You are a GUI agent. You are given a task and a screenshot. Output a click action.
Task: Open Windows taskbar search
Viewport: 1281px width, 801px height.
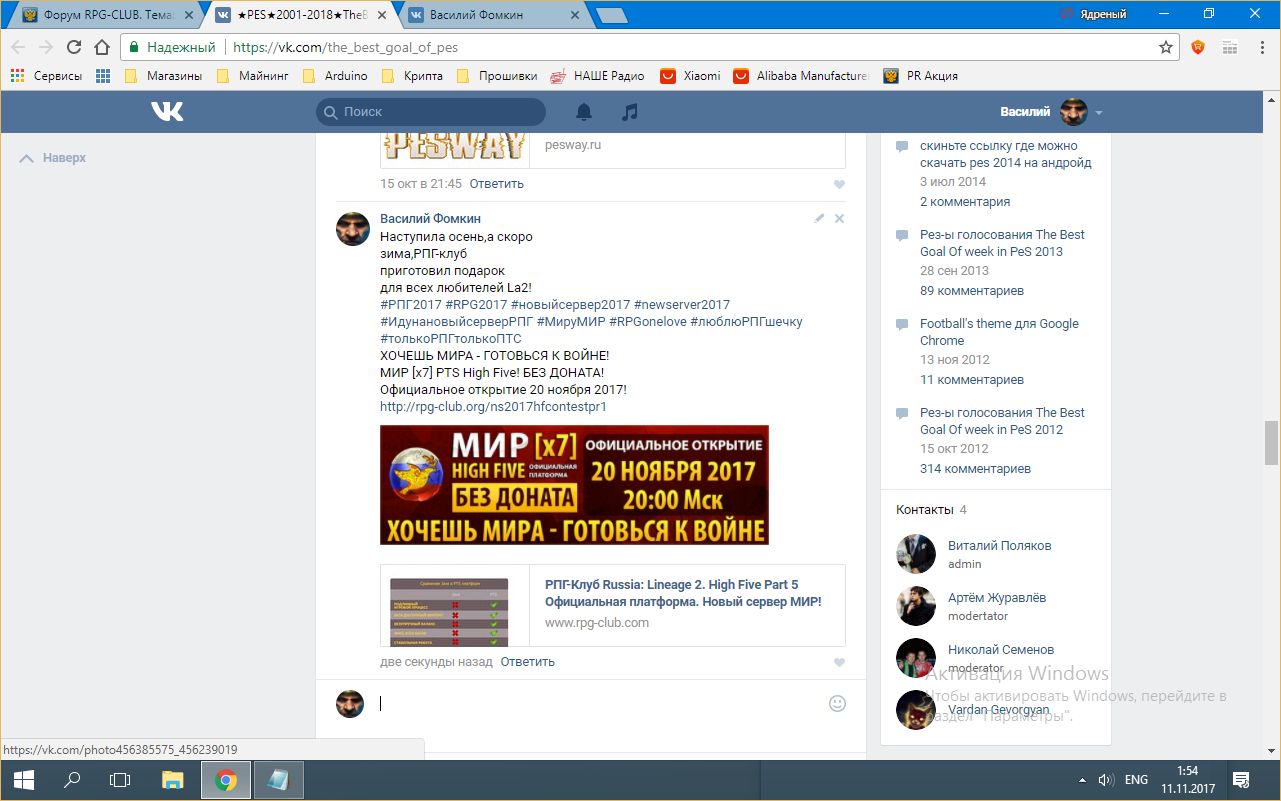(x=72, y=780)
